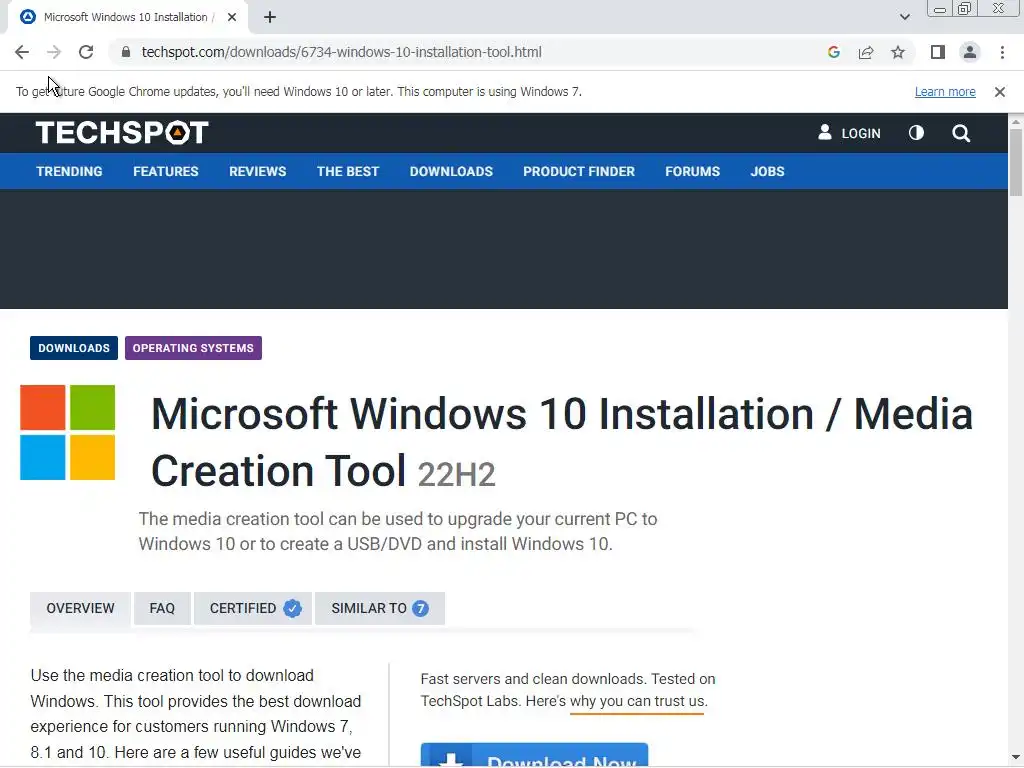Image resolution: width=1024 pixels, height=768 pixels.
Task: Click the share page icon
Action: tap(866, 52)
